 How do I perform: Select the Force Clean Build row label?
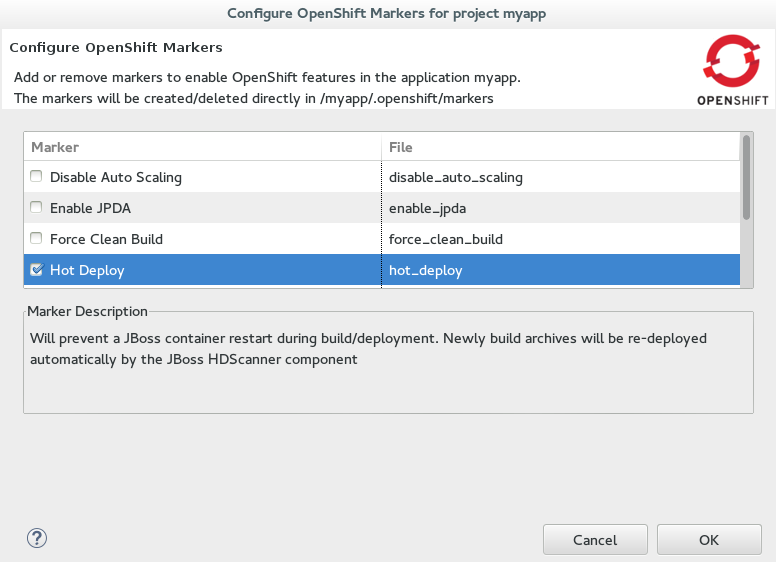pos(106,239)
